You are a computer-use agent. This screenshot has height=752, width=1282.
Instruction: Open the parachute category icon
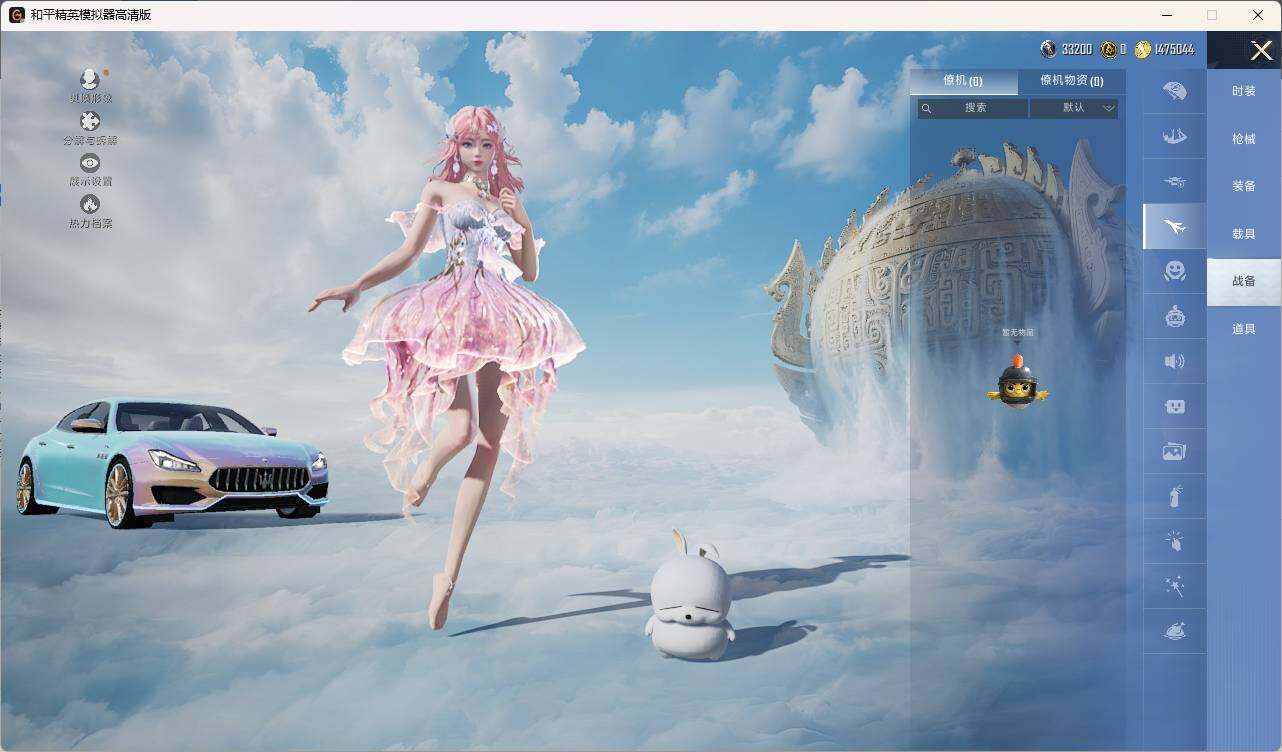[x=1174, y=91]
